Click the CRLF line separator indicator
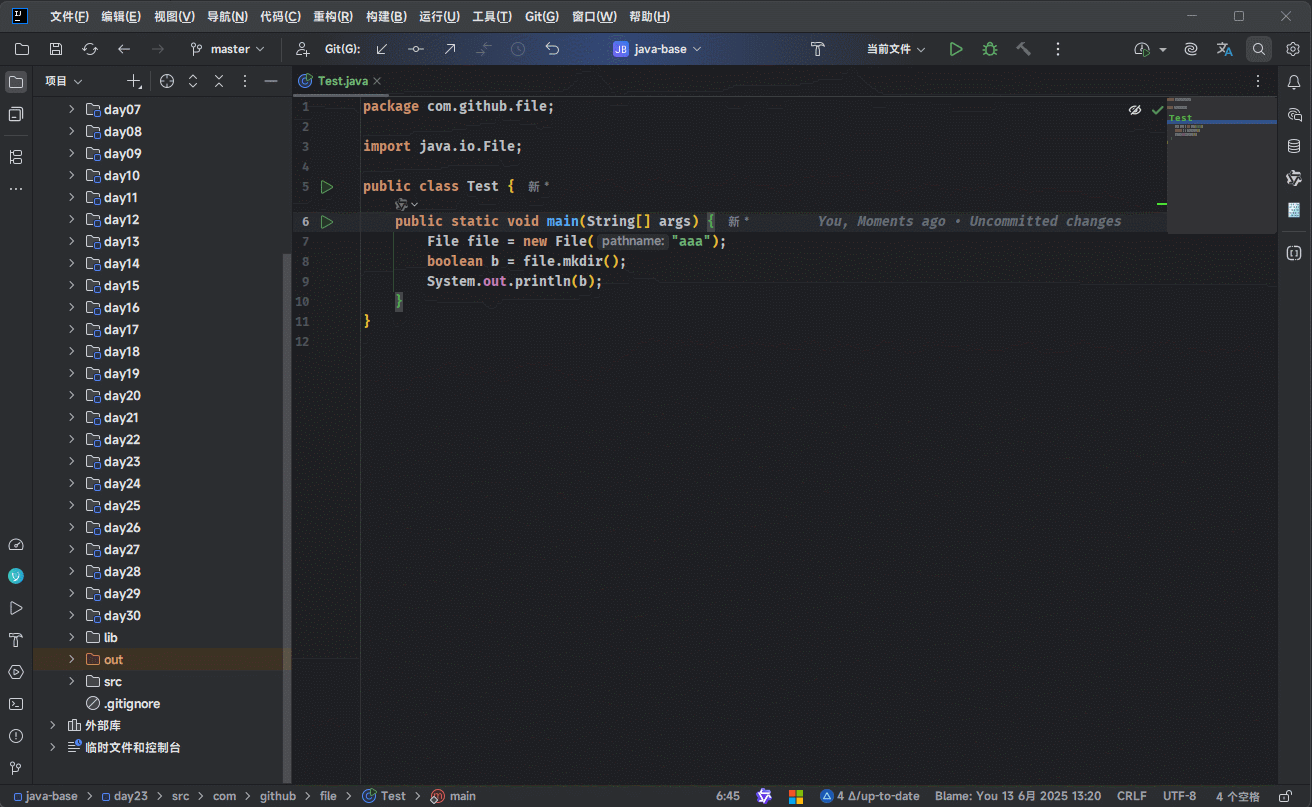Image resolution: width=1312 pixels, height=807 pixels. 1132,796
